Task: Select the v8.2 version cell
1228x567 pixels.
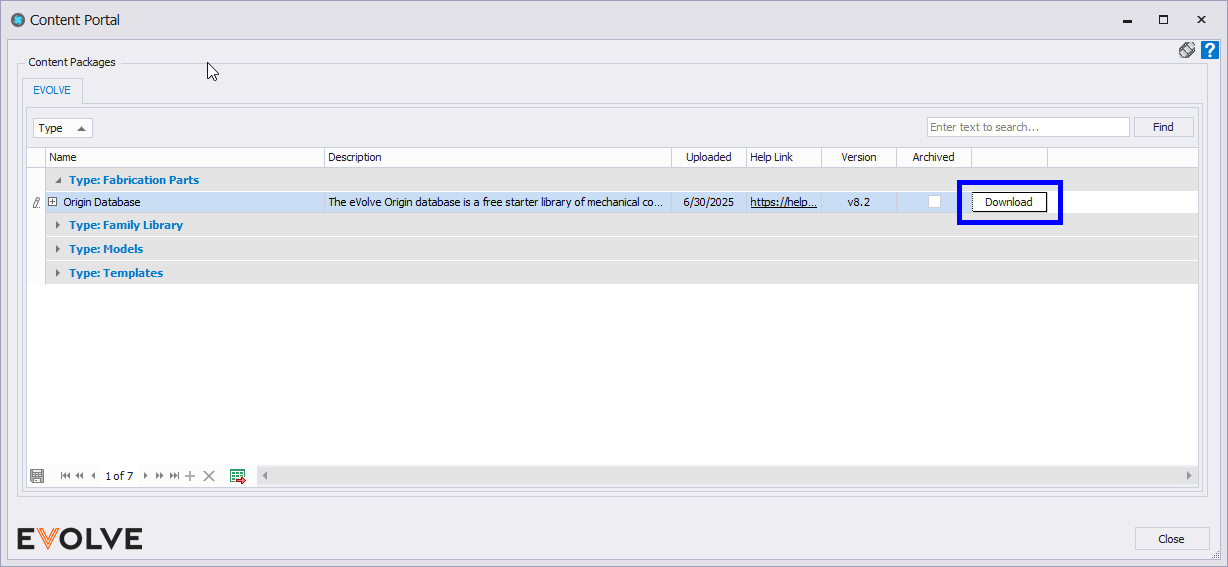Action: tap(859, 202)
